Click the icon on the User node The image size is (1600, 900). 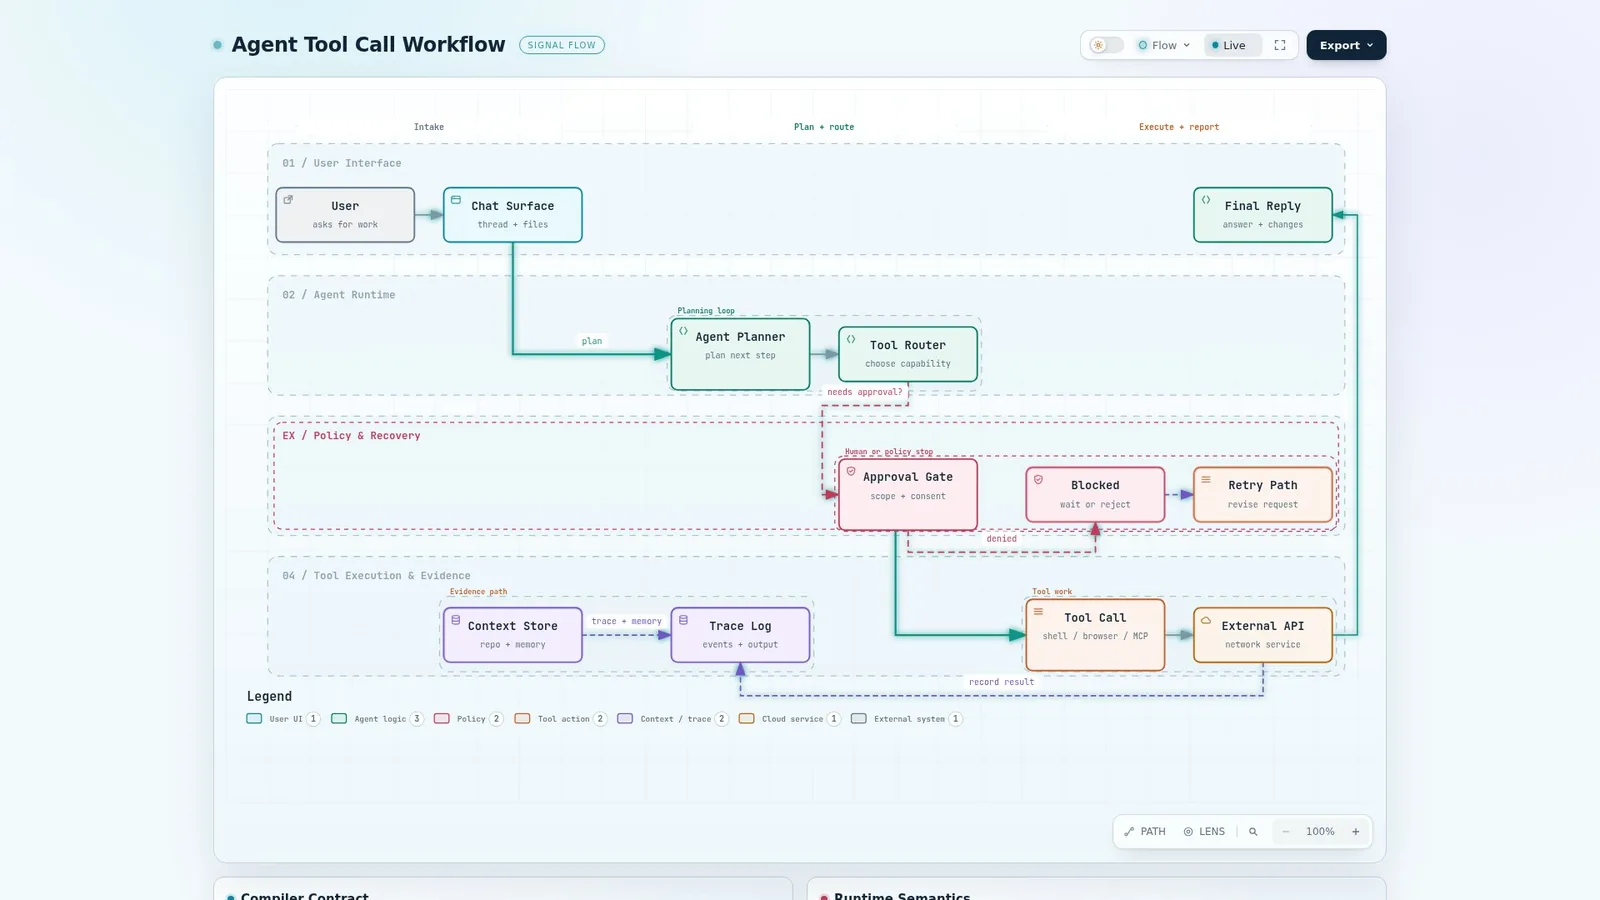pos(288,200)
